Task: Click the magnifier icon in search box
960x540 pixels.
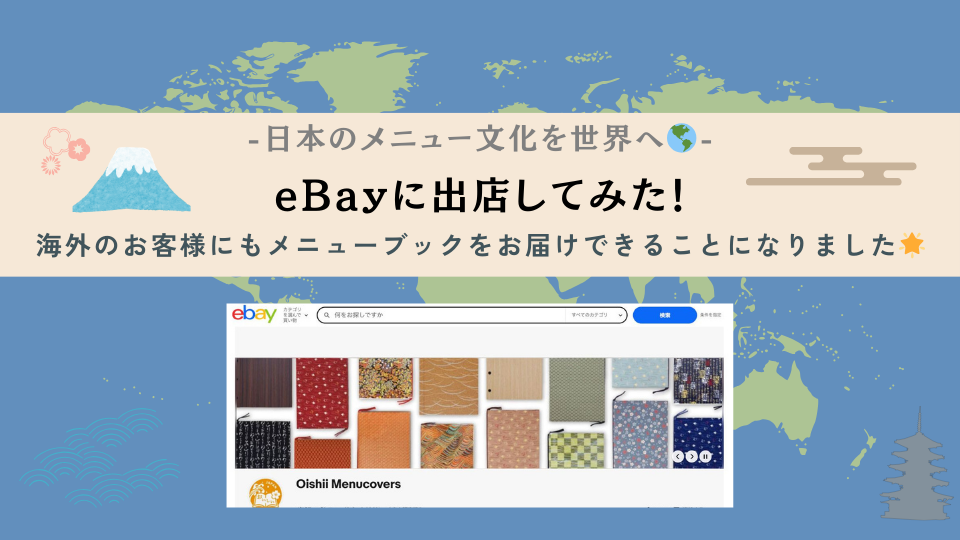Action: (x=327, y=315)
